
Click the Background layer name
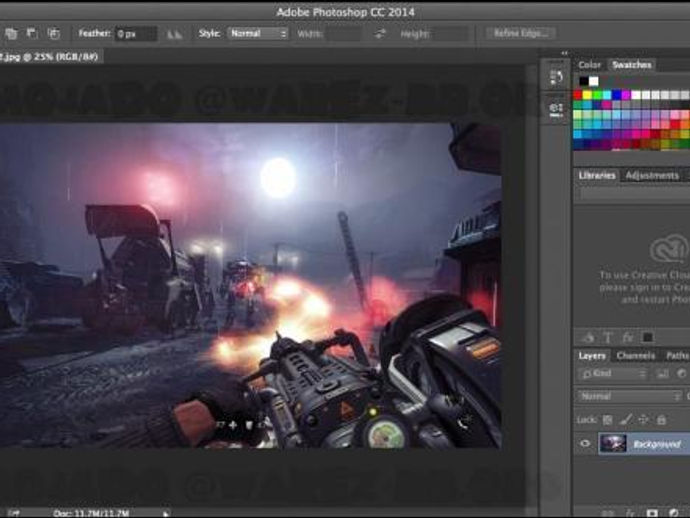click(657, 444)
